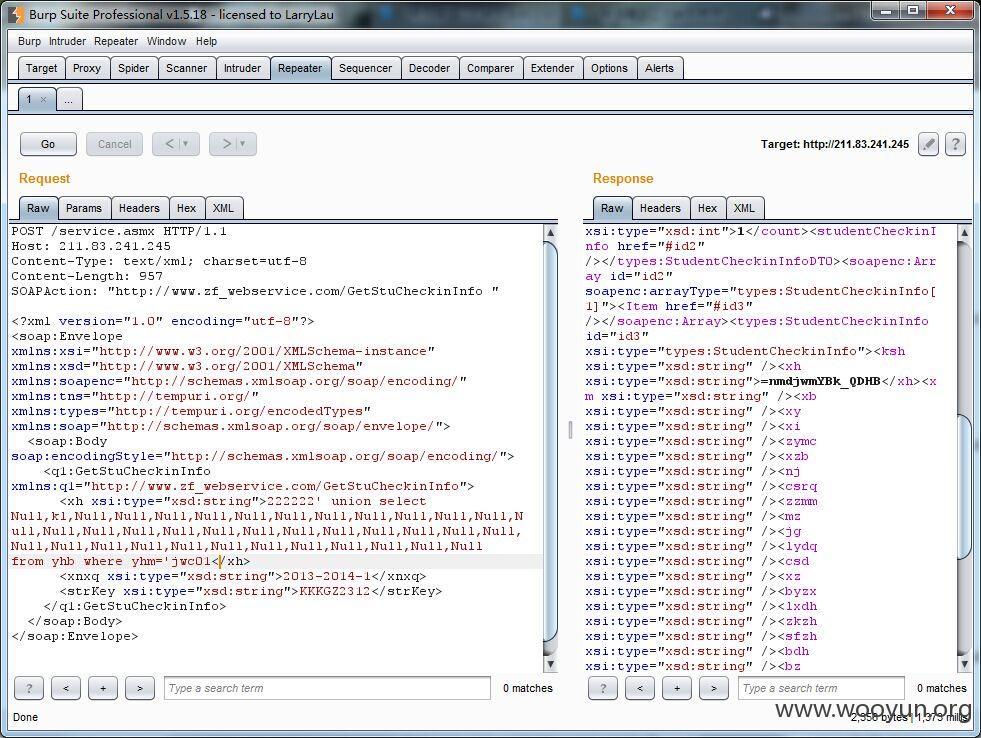This screenshot has height=738, width=981.
Task: Switch to the Scanner tab
Action: [186, 68]
